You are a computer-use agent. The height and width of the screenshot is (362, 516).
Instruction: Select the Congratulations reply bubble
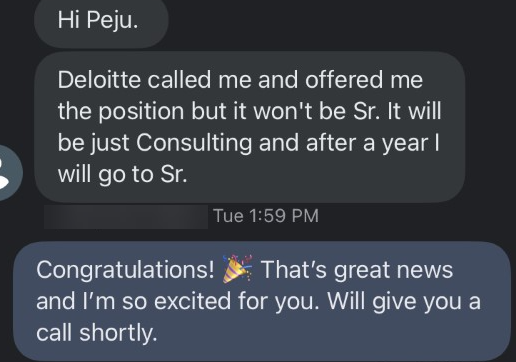coord(262,301)
